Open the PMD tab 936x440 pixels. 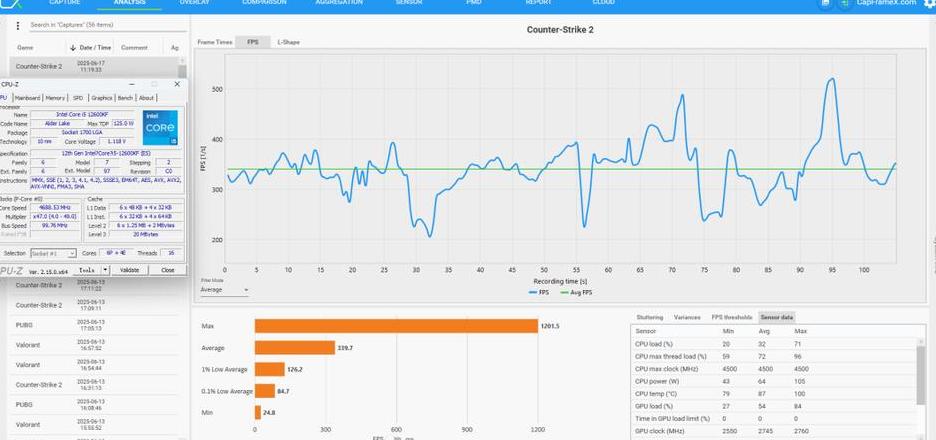point(473,3)
